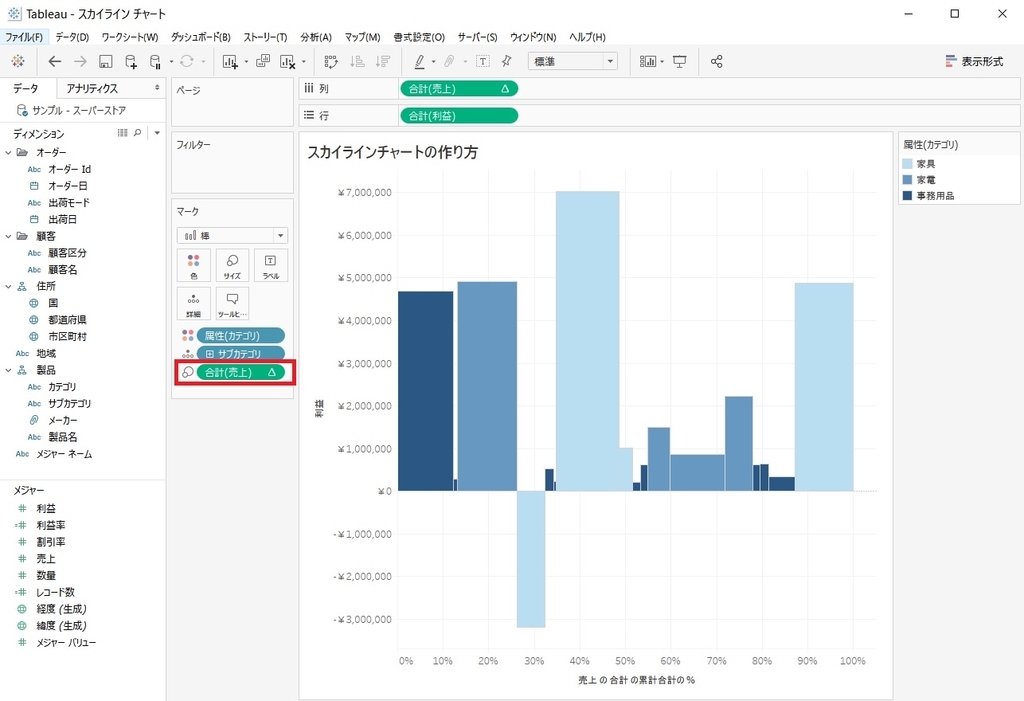Click the 家具 legend color swatch
The width and height of the screenshot is (1024, 701).
pyautogui.click(x=907, y=164)
